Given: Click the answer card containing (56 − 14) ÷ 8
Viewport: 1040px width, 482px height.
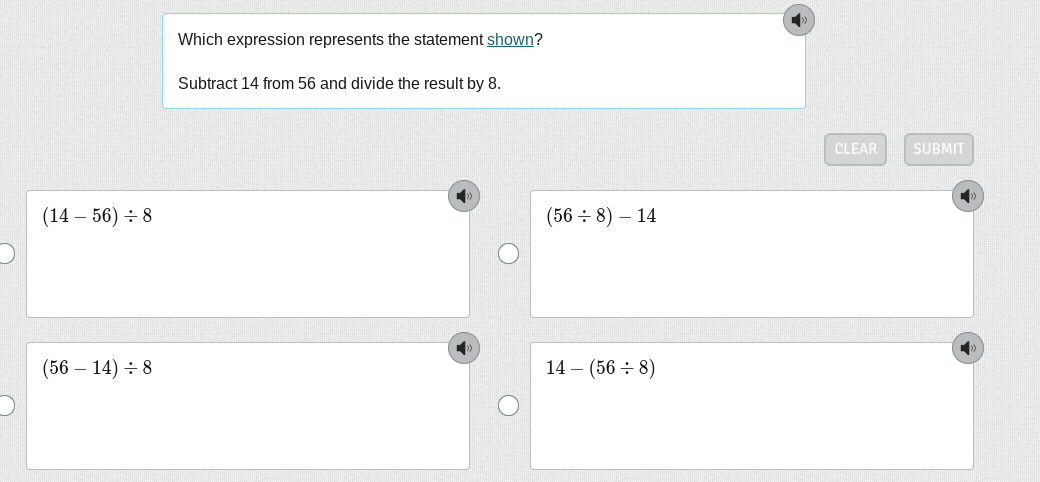Looking at the screenshot, I should point(248,406).
